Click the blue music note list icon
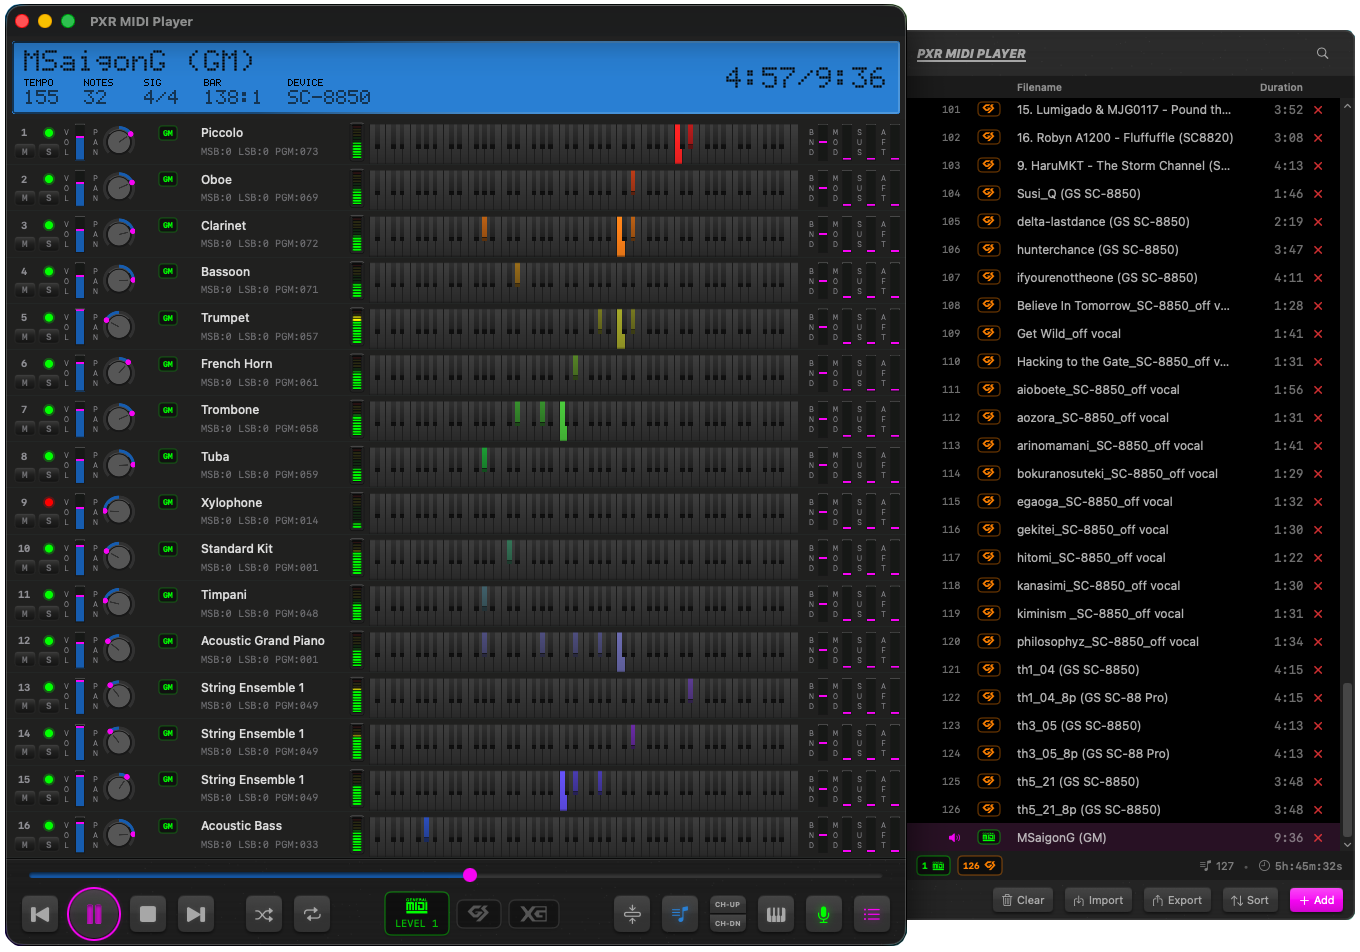This screenshot has width=1360, height=952. [x=680, y=914]
